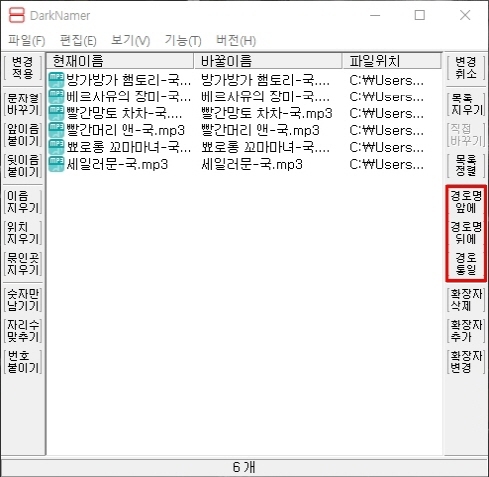Click the 목록 지우기 button
Screen dimensions: 489x477
[x=466, y=104]
